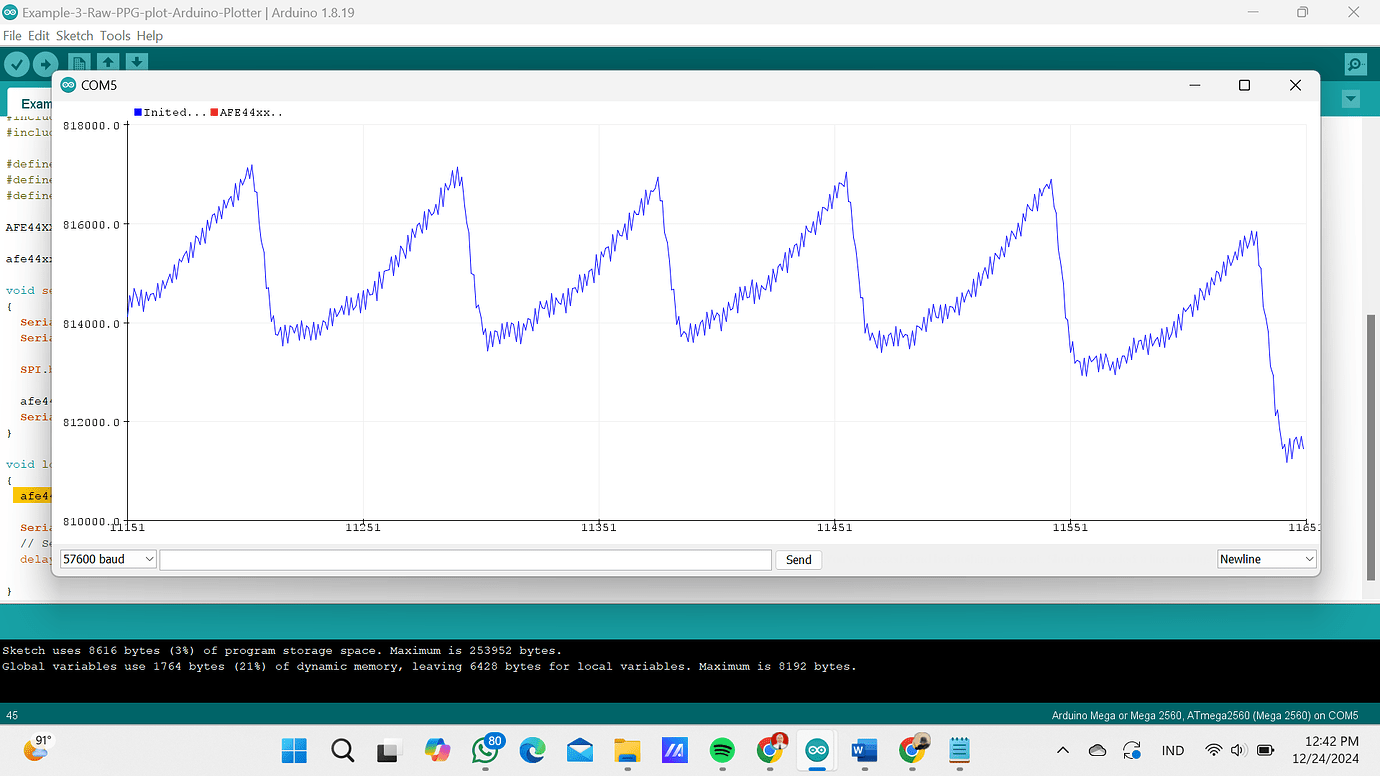Click the Open sketch up-arrow icon
The width and height of the screenshot is (1380, 776).
(x=108, y=63)
